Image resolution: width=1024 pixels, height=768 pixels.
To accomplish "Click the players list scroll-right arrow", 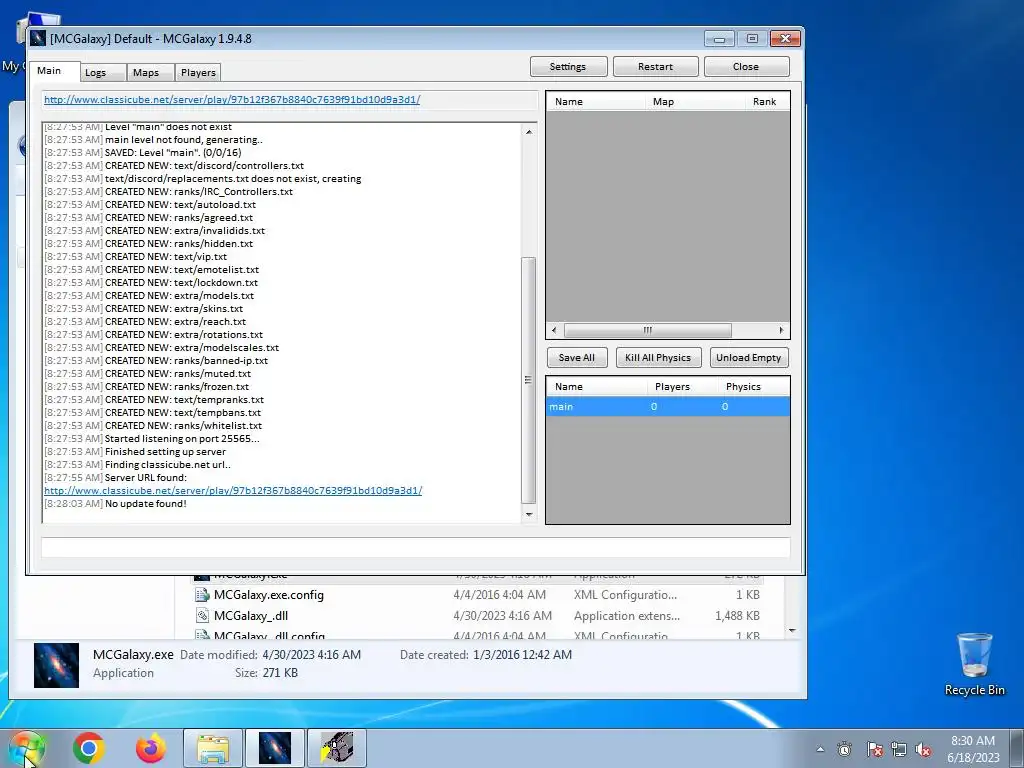I will (781, 330).
